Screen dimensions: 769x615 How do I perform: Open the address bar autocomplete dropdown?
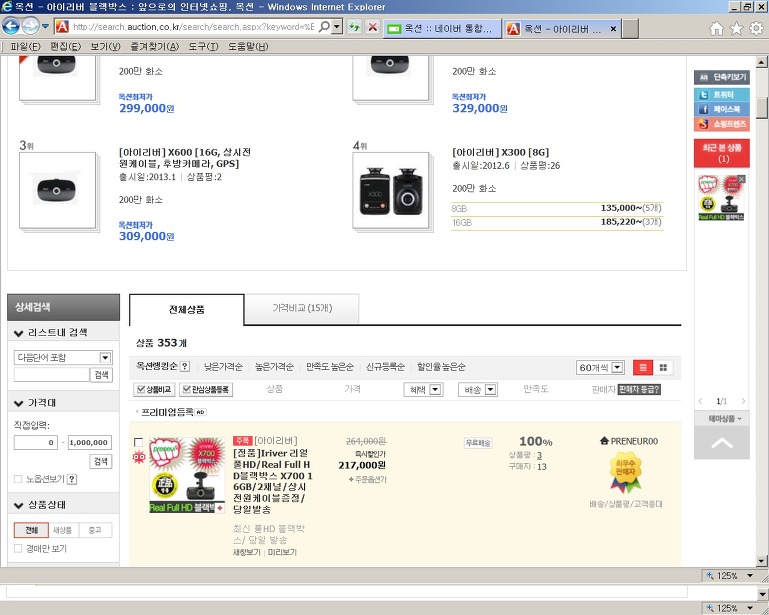click(336, 26)
